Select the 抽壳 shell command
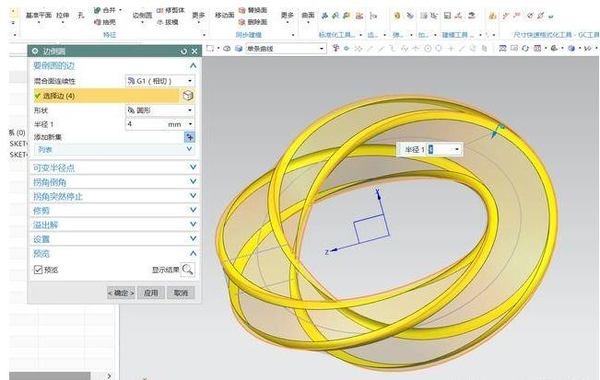 click(x=105, y=22)
